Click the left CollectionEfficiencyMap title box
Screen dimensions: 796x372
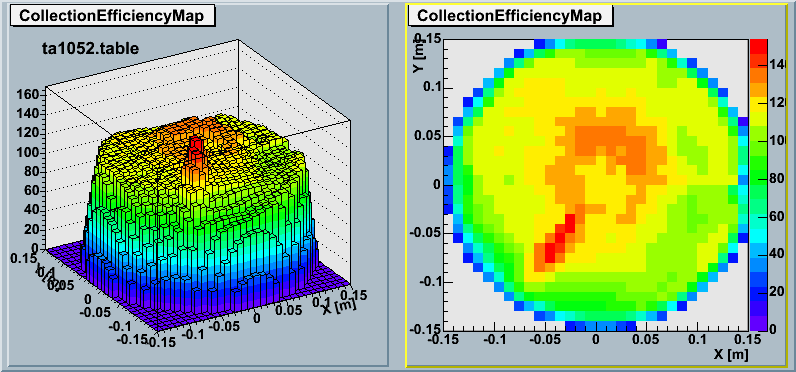pos(112,16)
